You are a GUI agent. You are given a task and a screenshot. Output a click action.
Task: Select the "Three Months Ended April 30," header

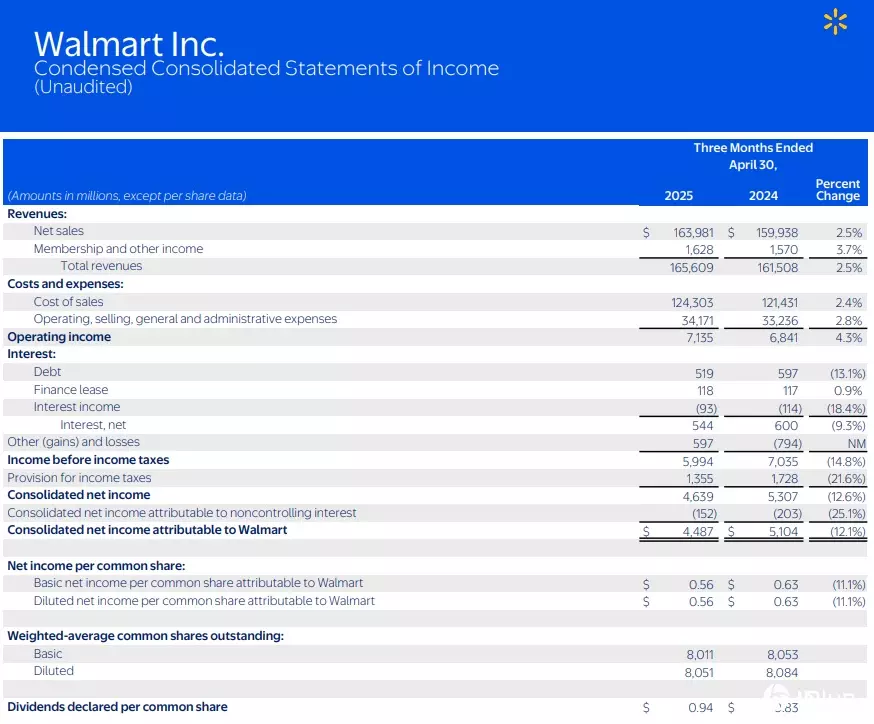[x=753, y=156]
